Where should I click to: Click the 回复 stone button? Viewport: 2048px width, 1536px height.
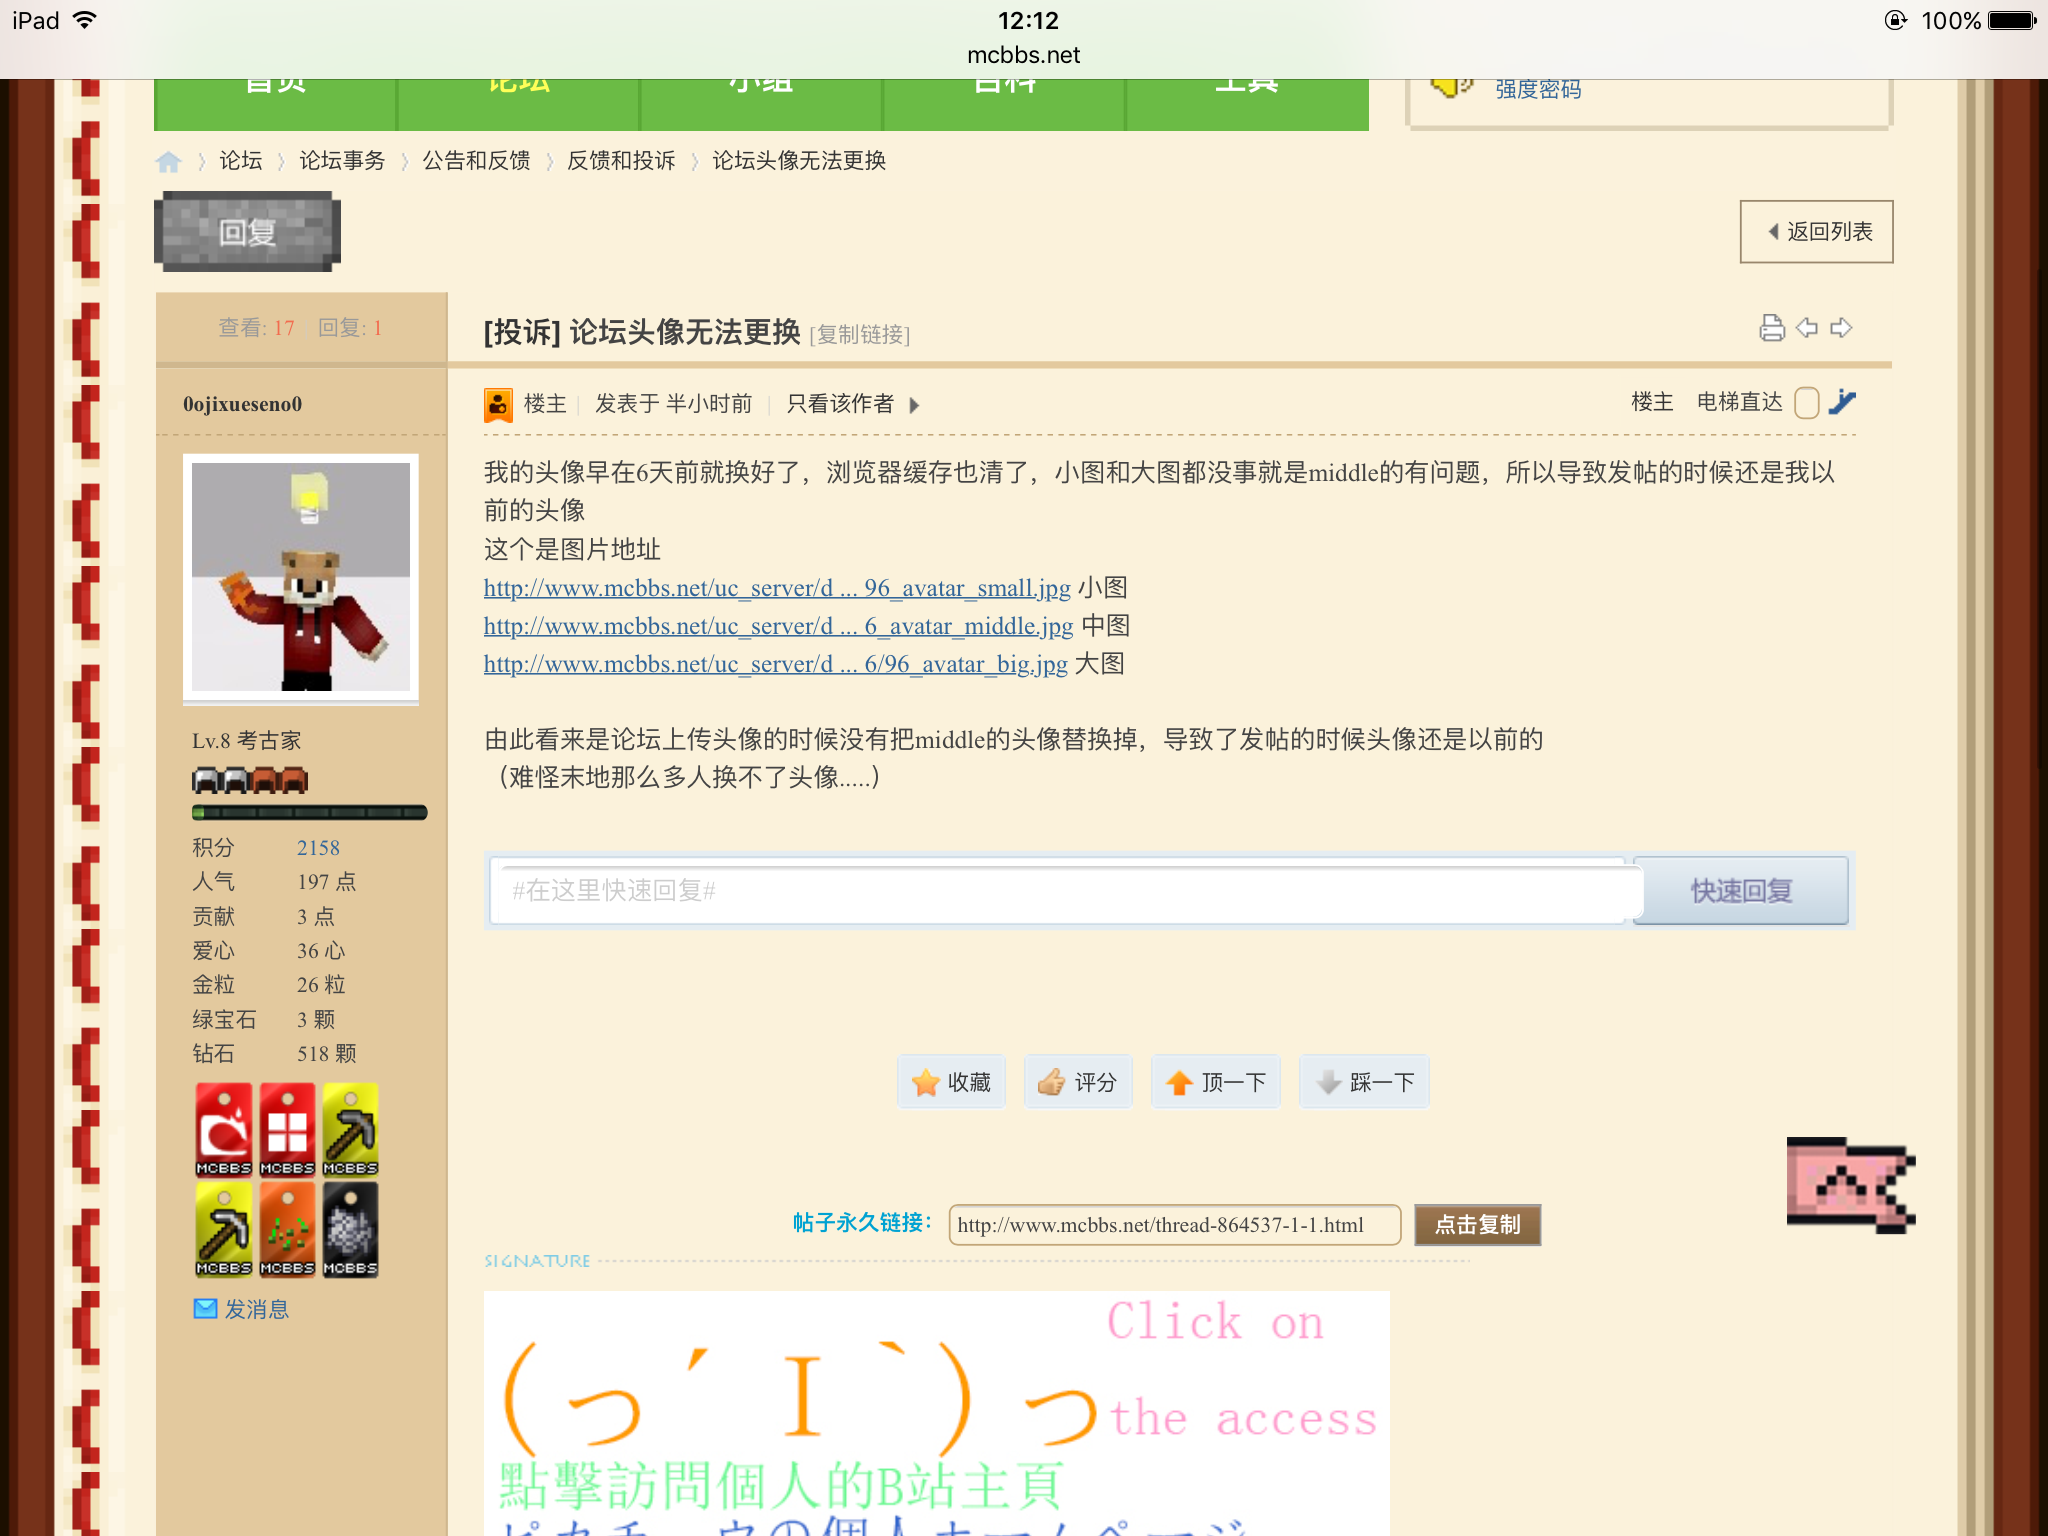[247, 232]
